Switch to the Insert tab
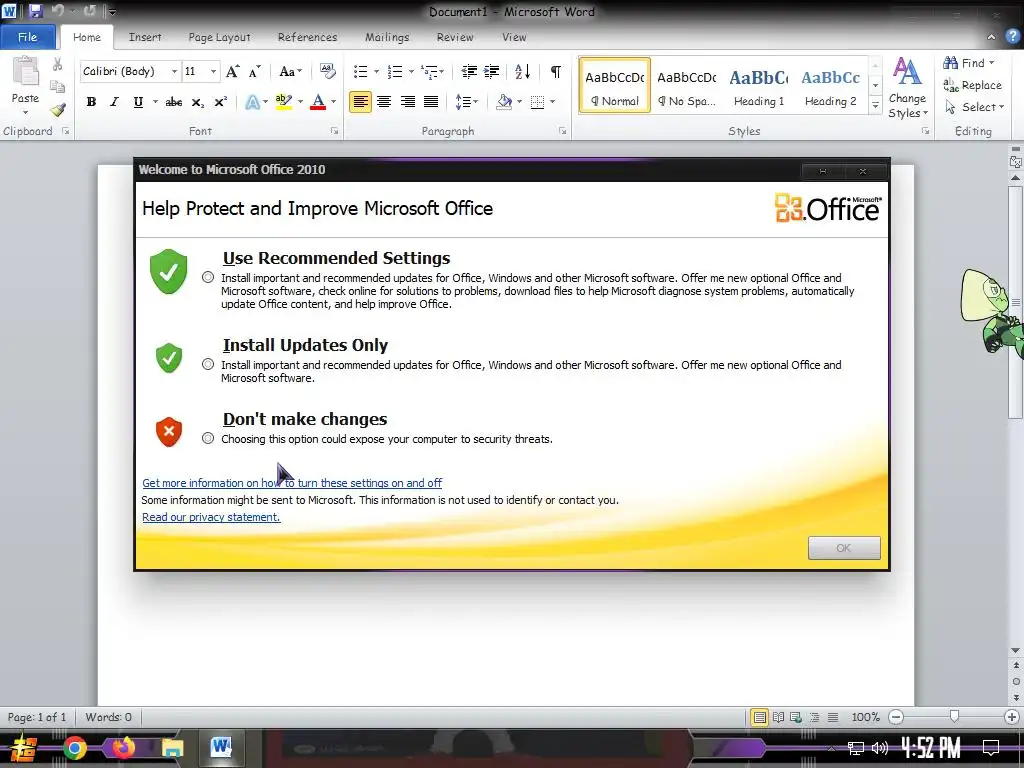Screen dimensions: 1024x768 coord(145,37)
